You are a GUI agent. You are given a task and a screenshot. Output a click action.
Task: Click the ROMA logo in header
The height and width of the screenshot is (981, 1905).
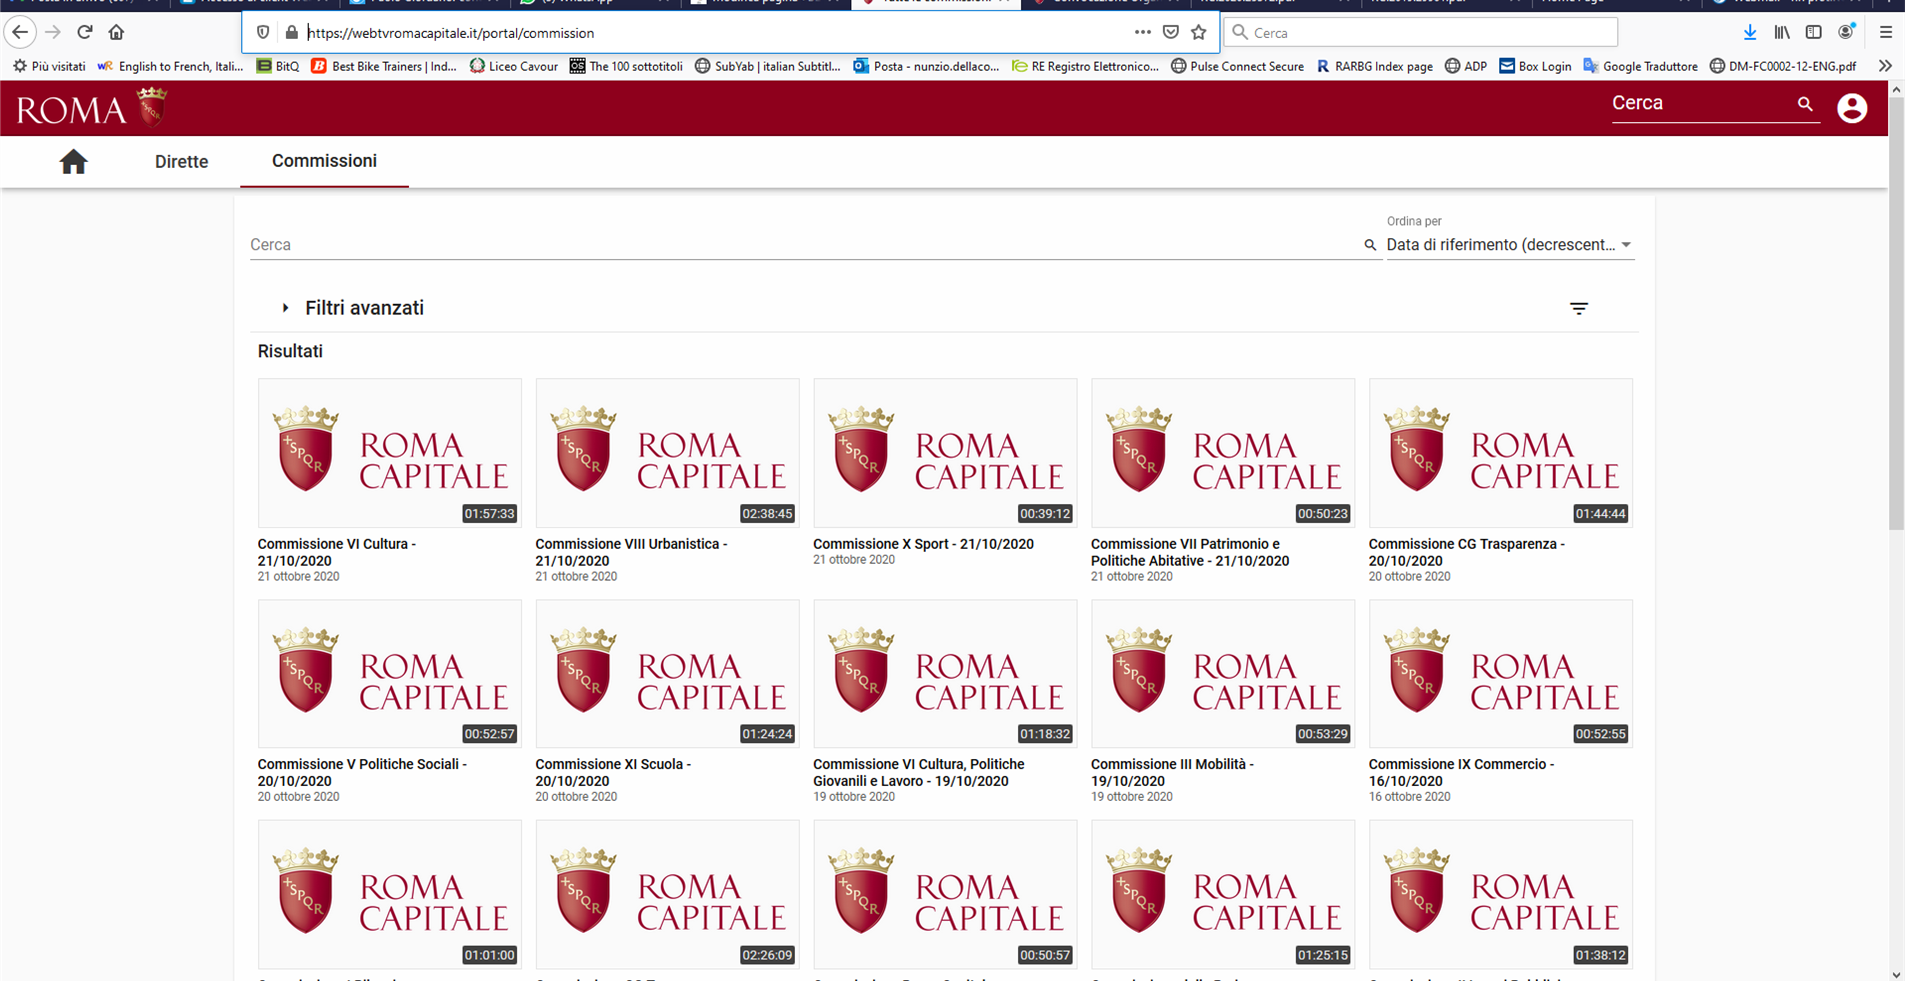point(91,108)
